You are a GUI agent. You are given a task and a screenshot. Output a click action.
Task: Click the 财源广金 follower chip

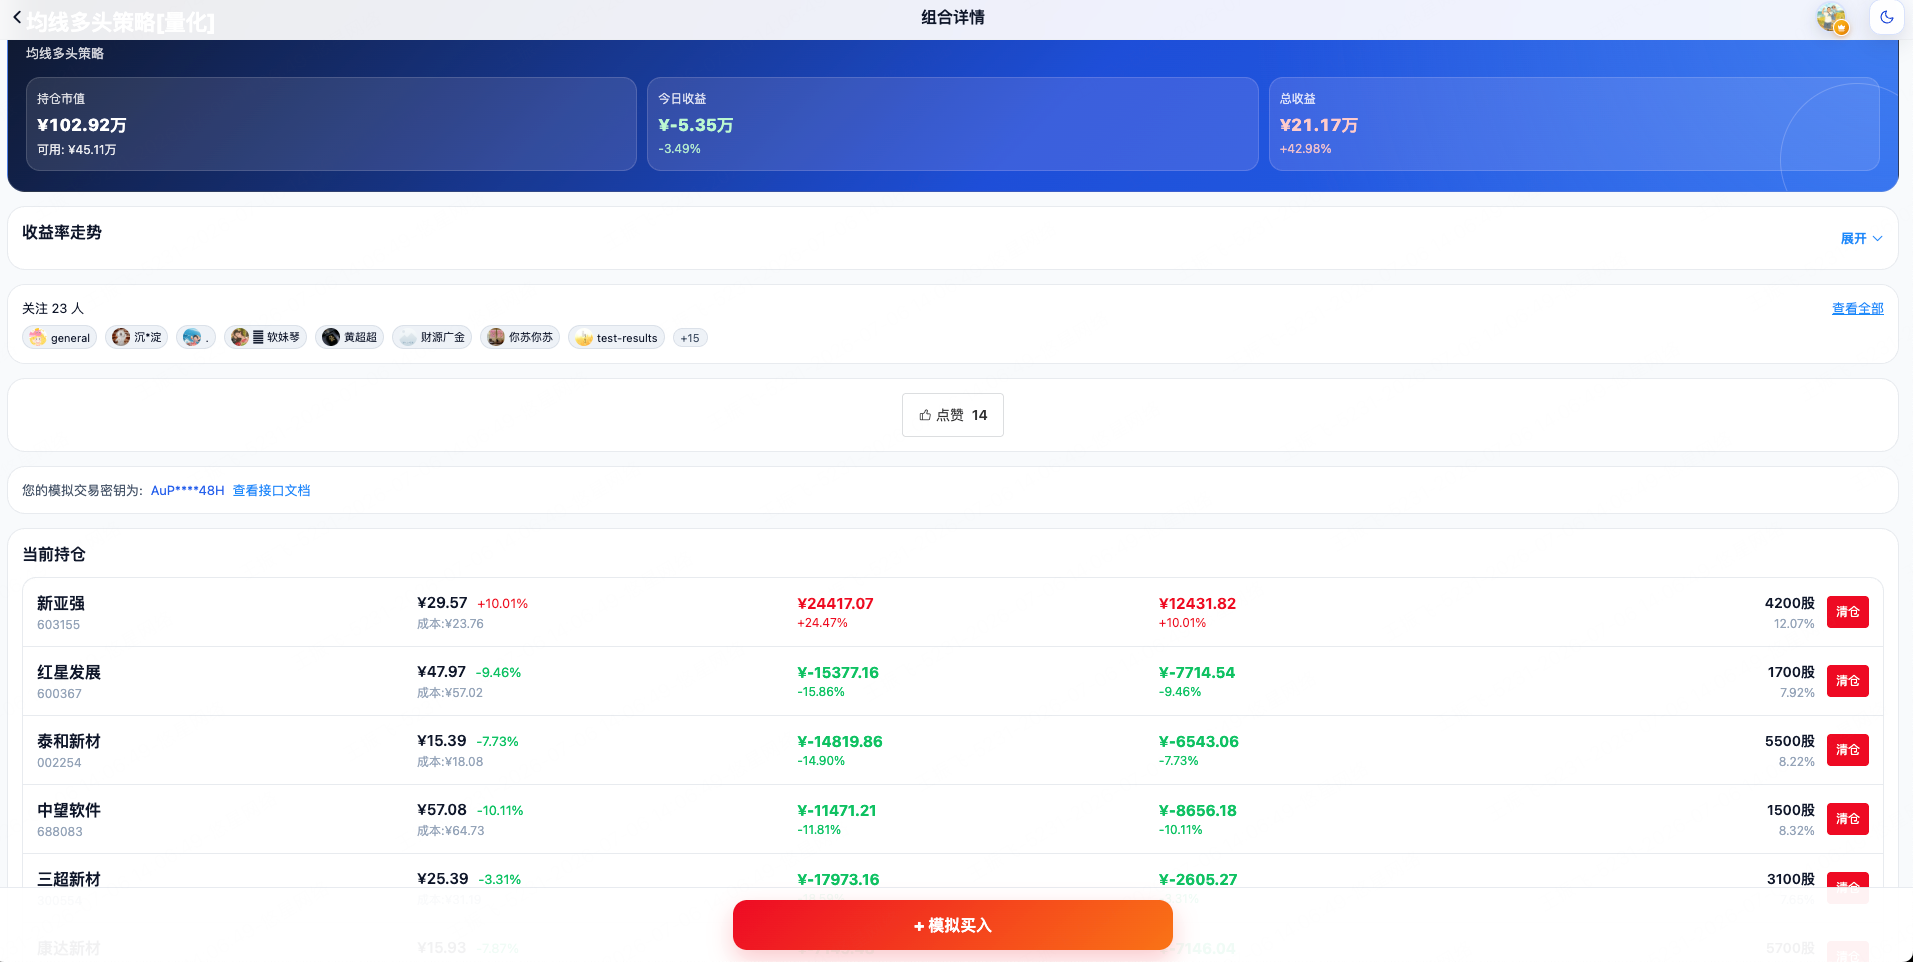click(432, 338)
